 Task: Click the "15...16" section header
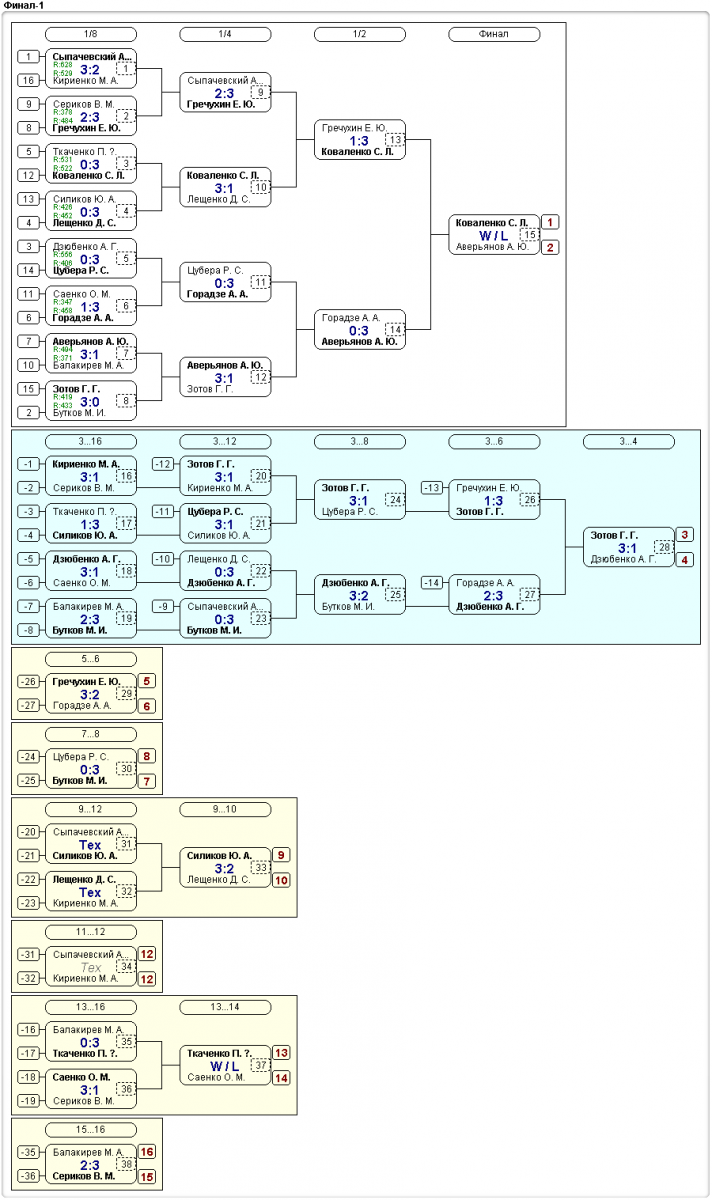[91, 1130]
